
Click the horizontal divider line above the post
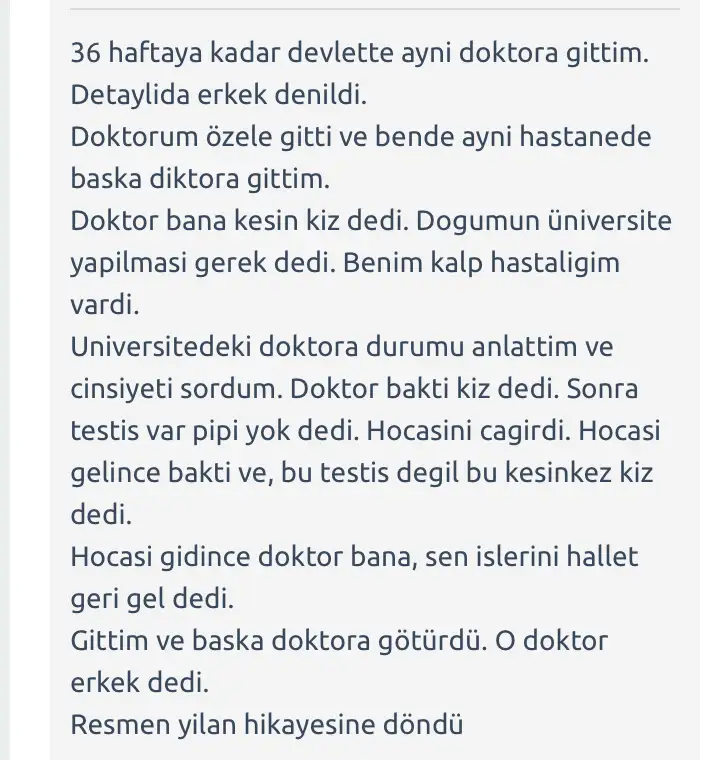375,9
